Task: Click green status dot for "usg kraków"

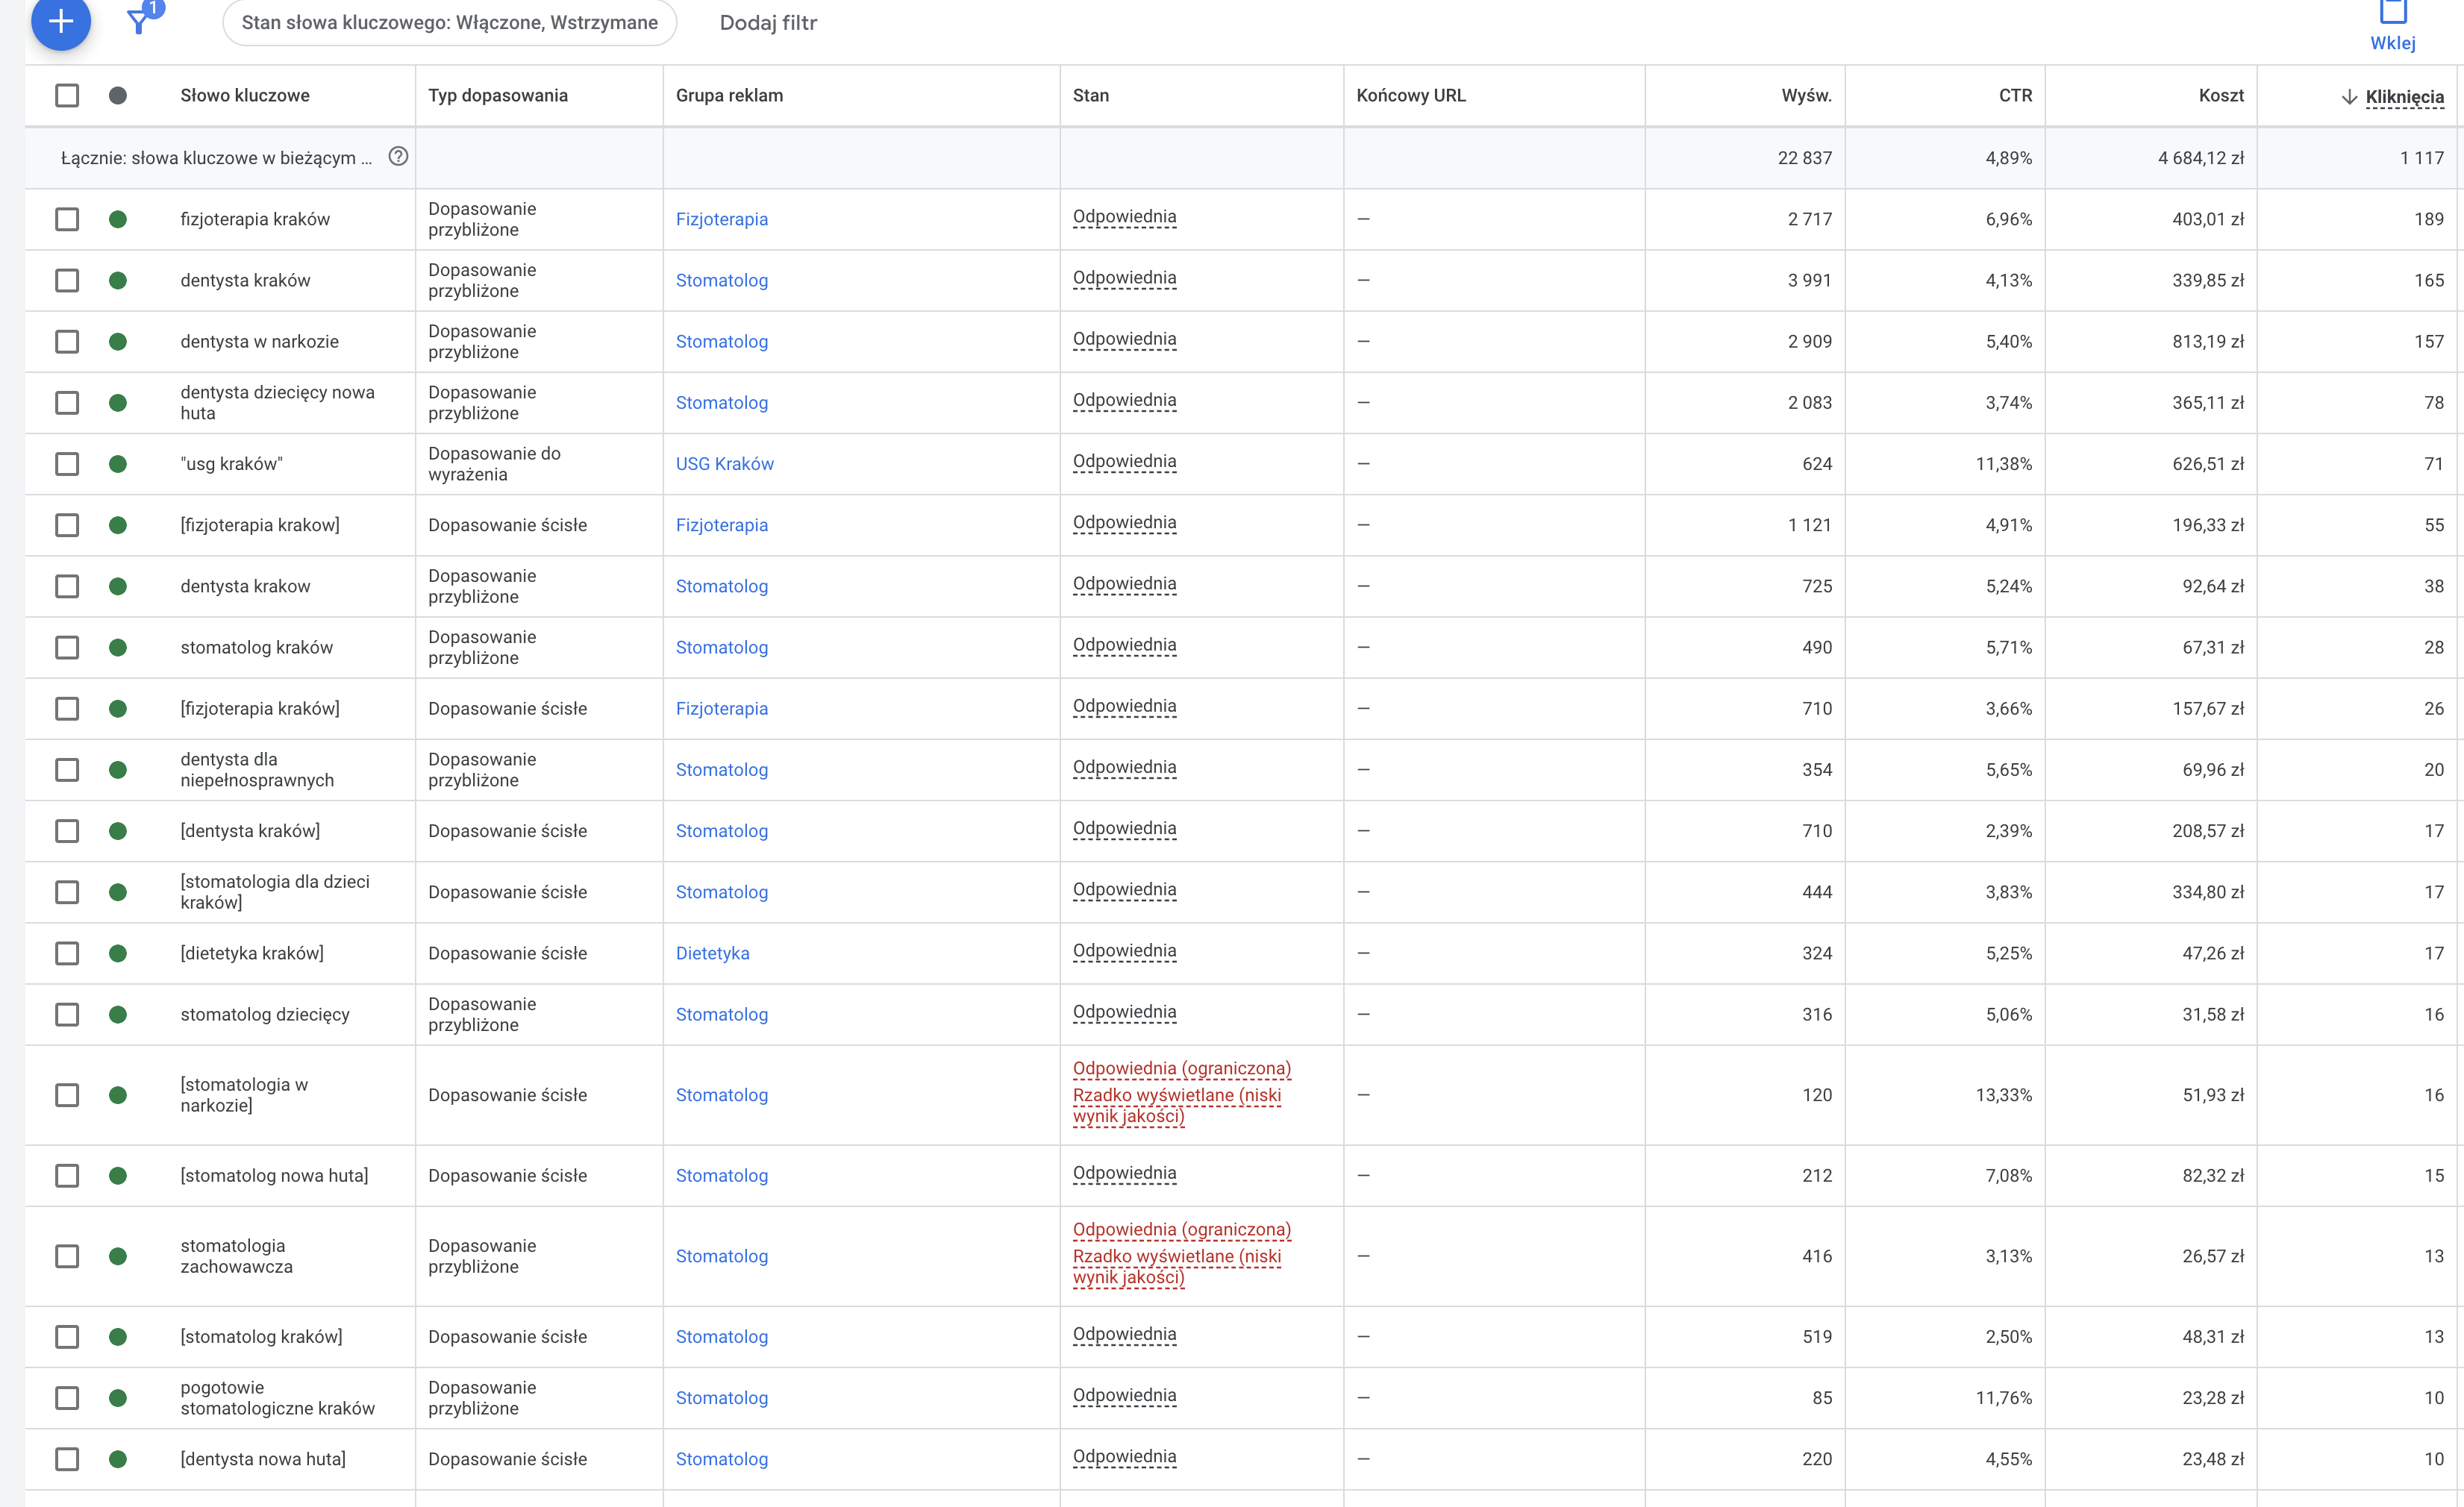Action: (118, 464)
